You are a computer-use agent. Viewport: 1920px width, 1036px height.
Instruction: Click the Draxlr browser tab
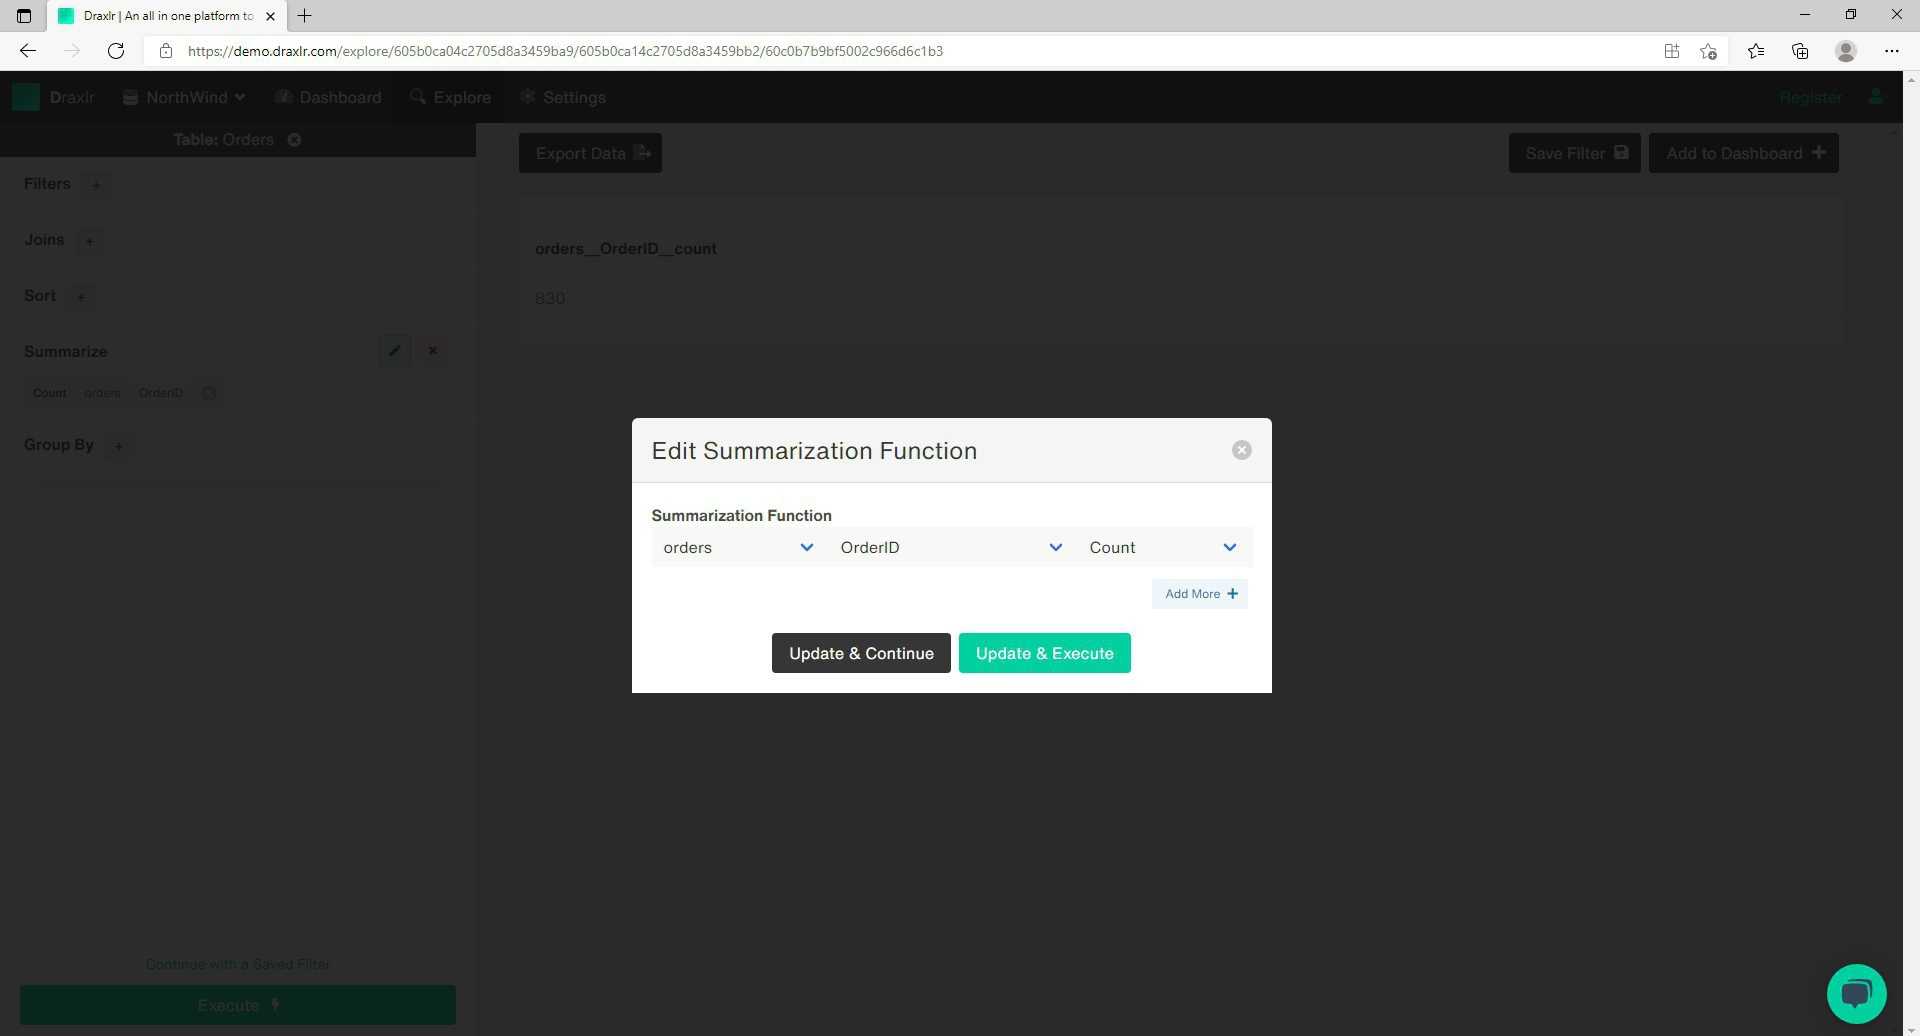point(167,16)
